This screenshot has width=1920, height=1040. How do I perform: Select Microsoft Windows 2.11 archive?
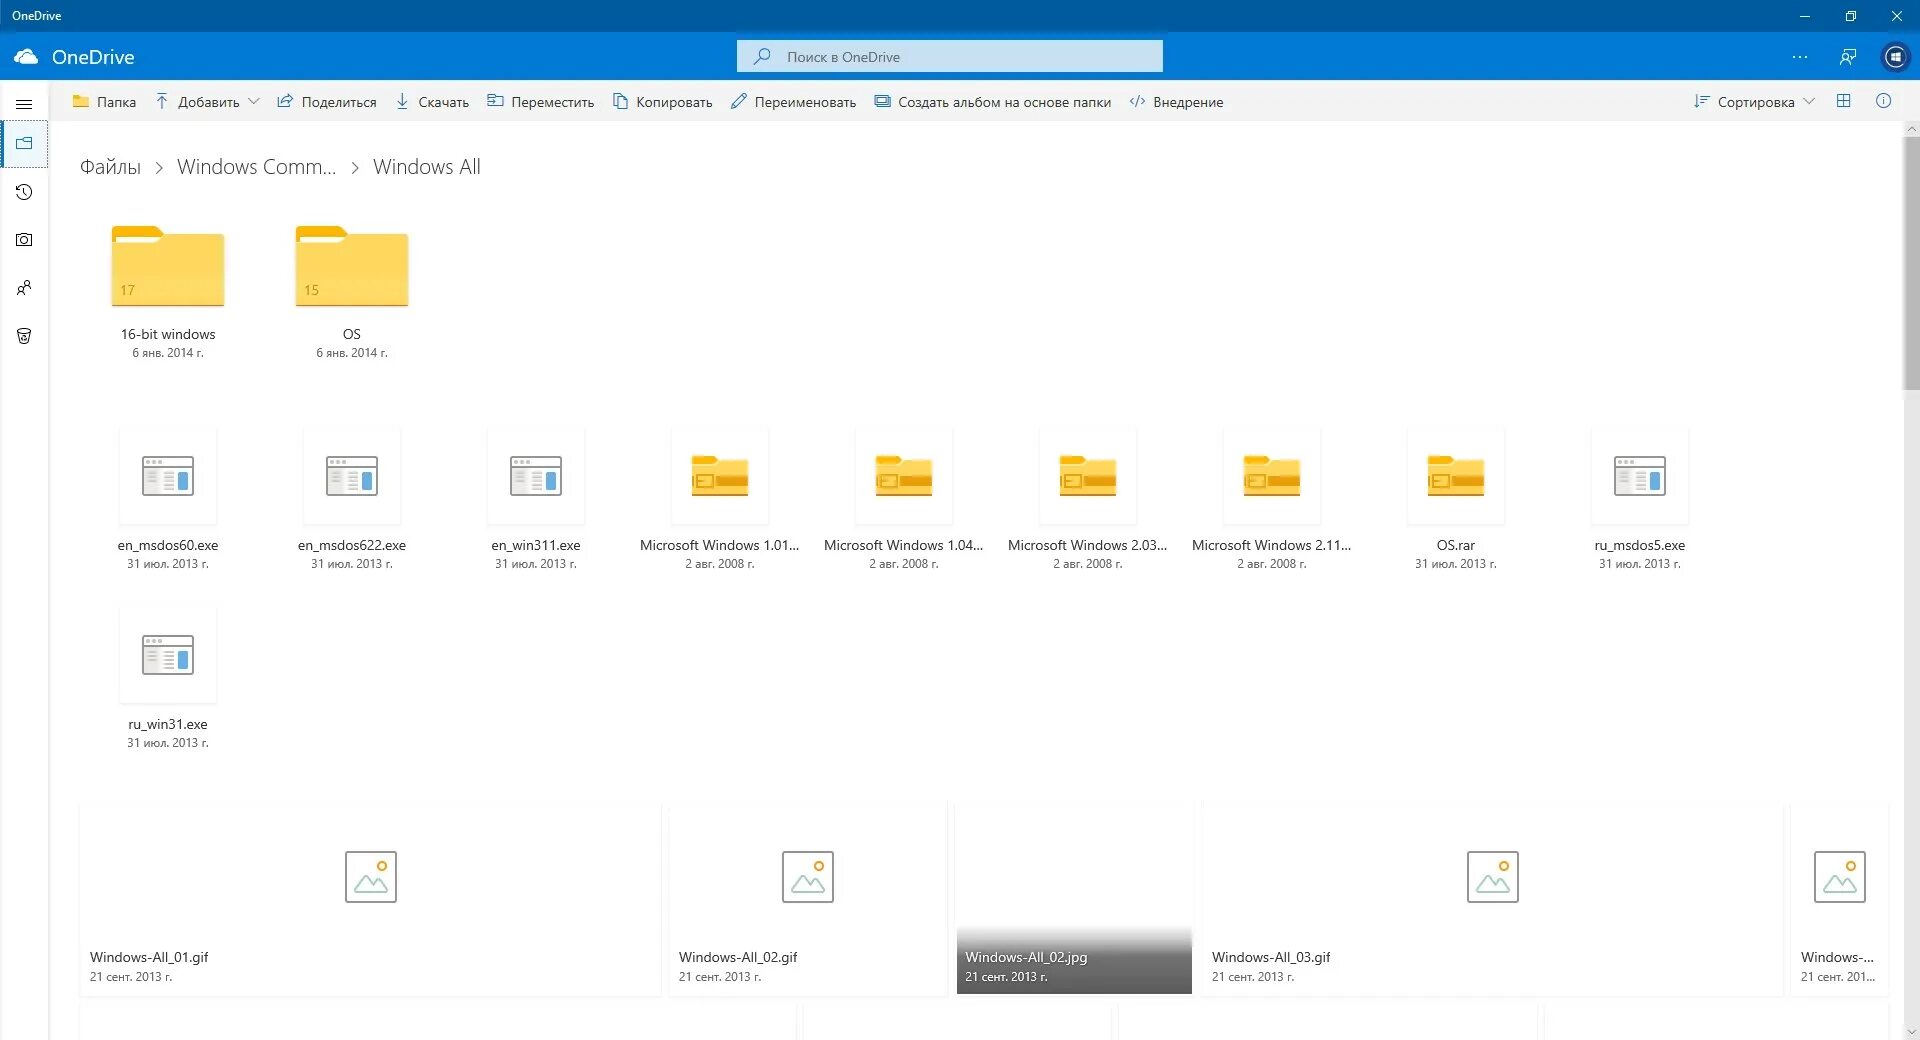tap(1272, 498)
